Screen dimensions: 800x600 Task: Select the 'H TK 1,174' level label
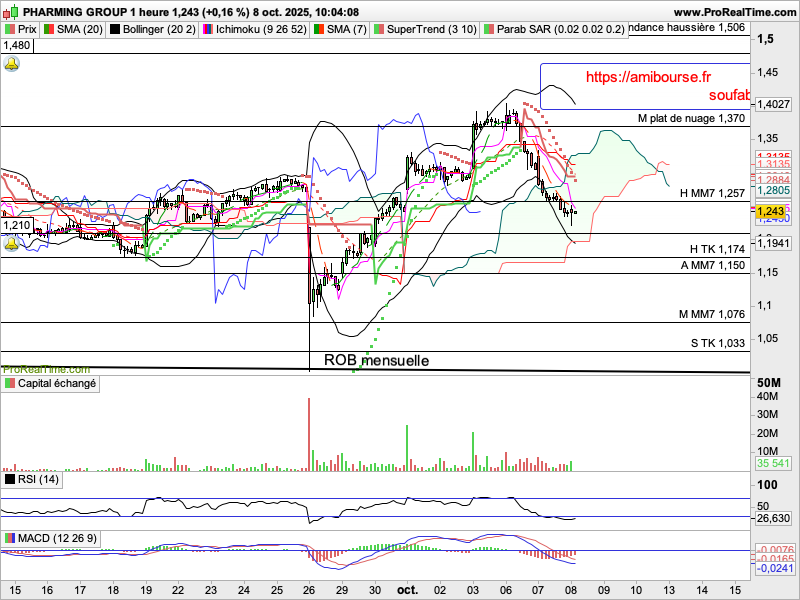tap(717, 249)
